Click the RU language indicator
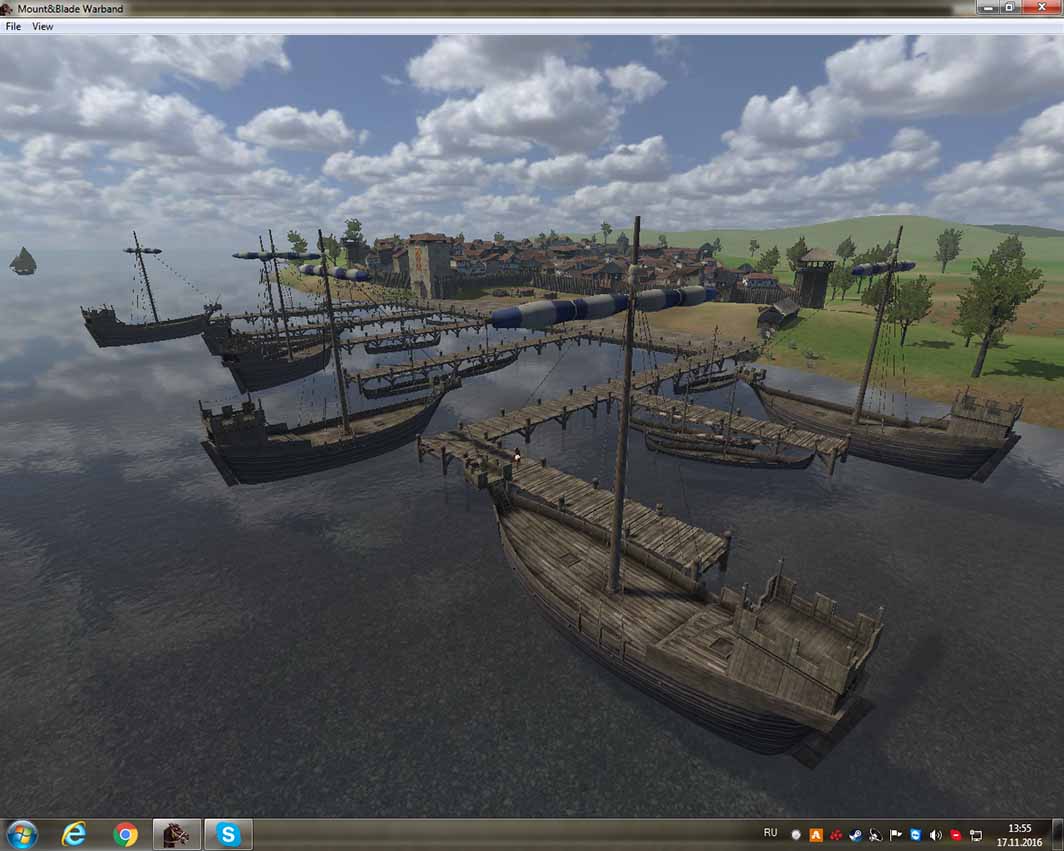This screenshot has width=1064, height=851. tap(770, 833)
